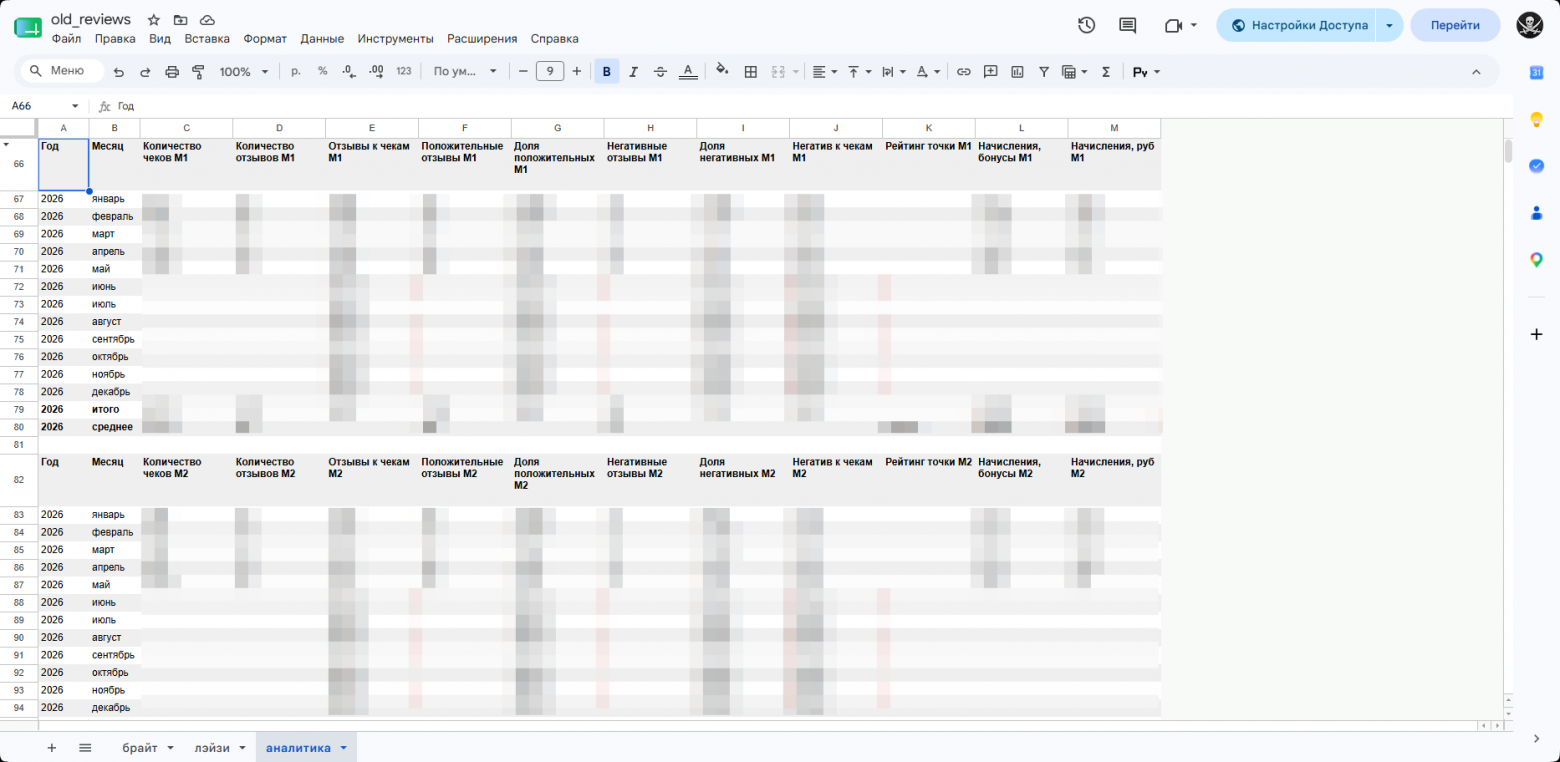The height and width of the screenshot is (762, 1560).
Task: Click the Перейти button
Action: (x=1455, y=25)
